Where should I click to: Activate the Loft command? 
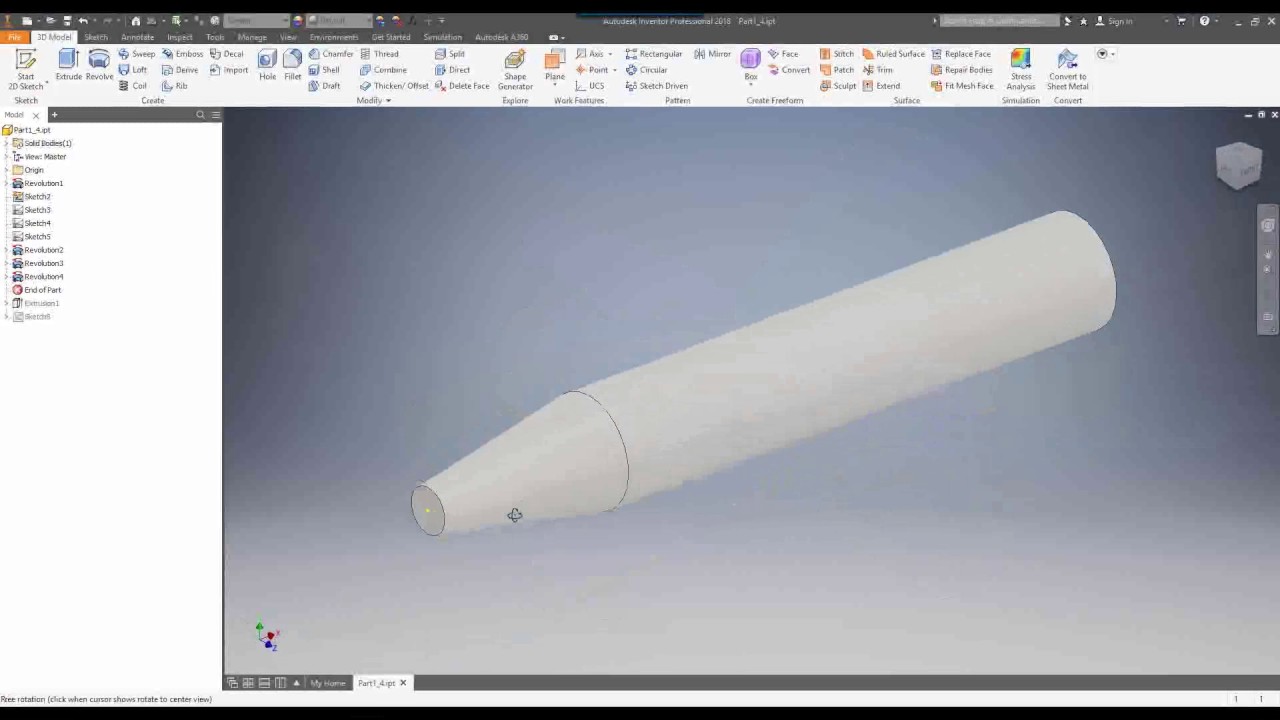click(x=132, y=70)
